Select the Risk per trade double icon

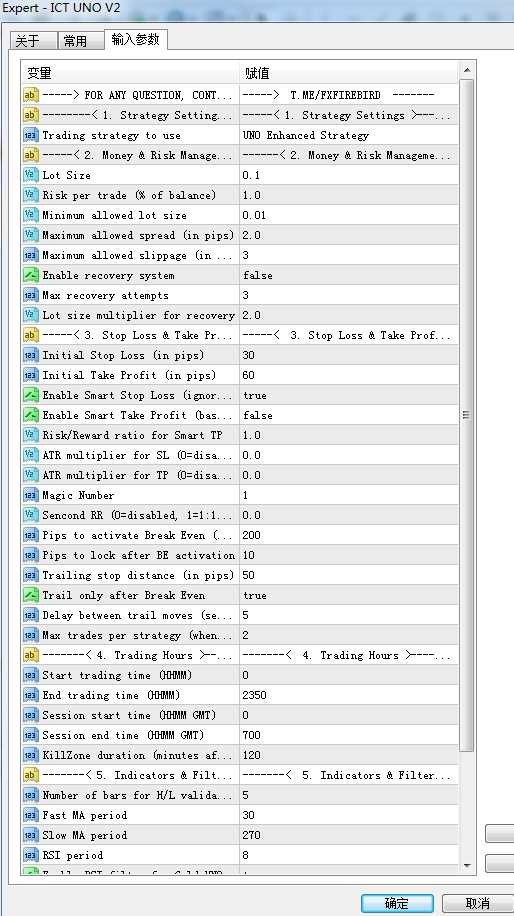pyautogui.click(x=30, y=195)
